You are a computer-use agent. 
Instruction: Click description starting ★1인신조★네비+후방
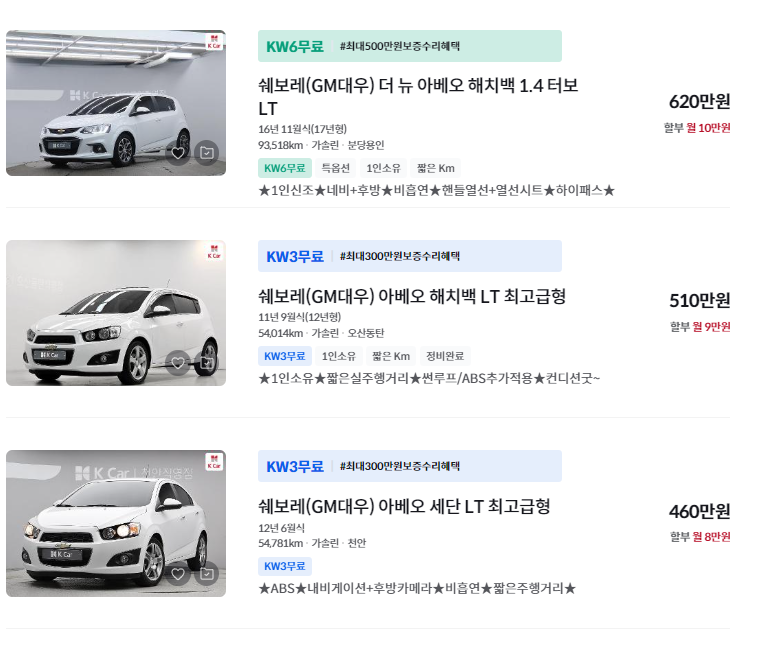pyautogui.click(x=437, y=190)
